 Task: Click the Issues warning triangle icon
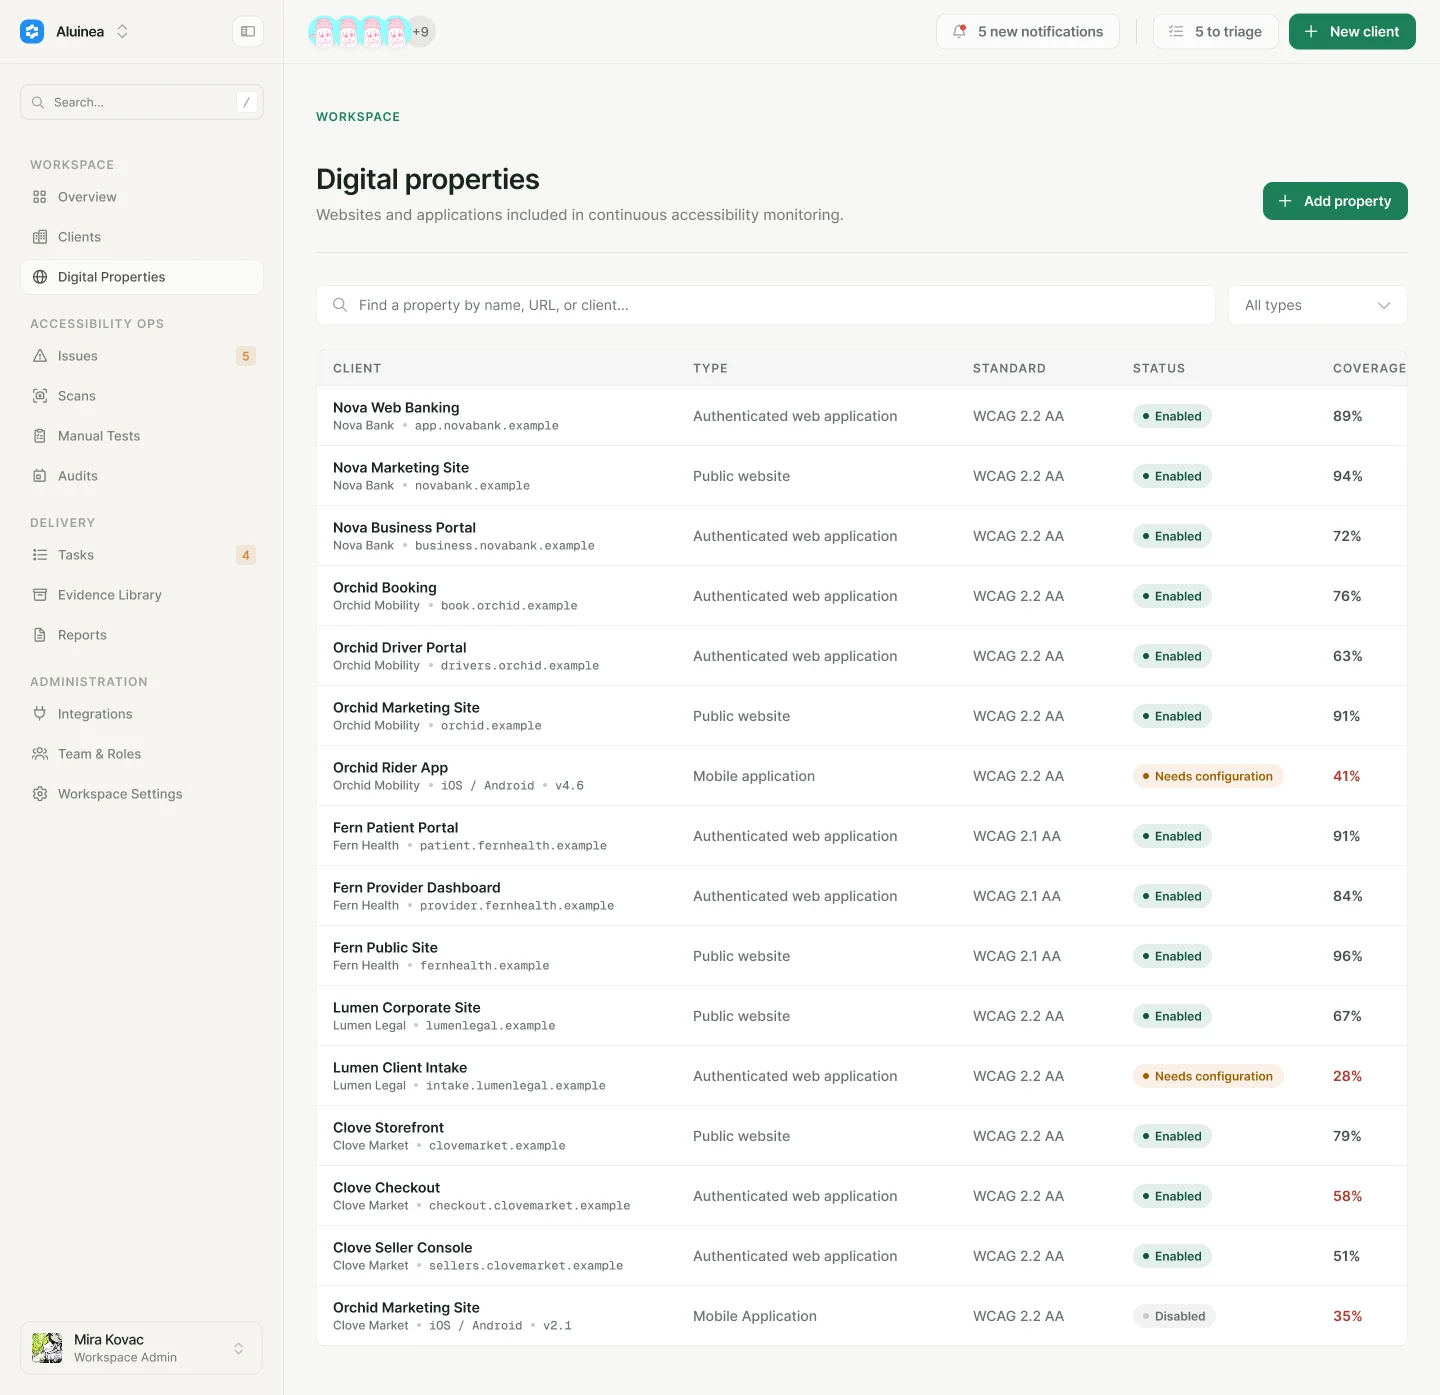coord(40,356)
